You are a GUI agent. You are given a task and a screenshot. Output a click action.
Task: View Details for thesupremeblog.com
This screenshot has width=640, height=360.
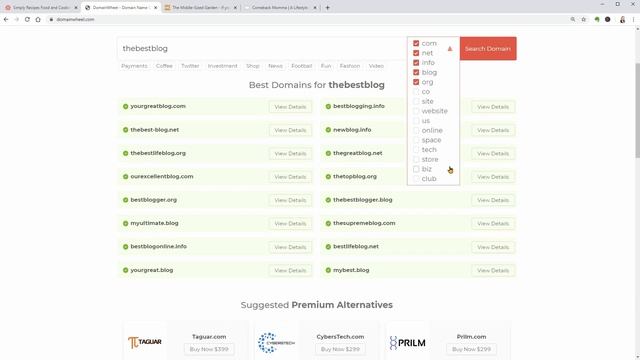point(493,224)
